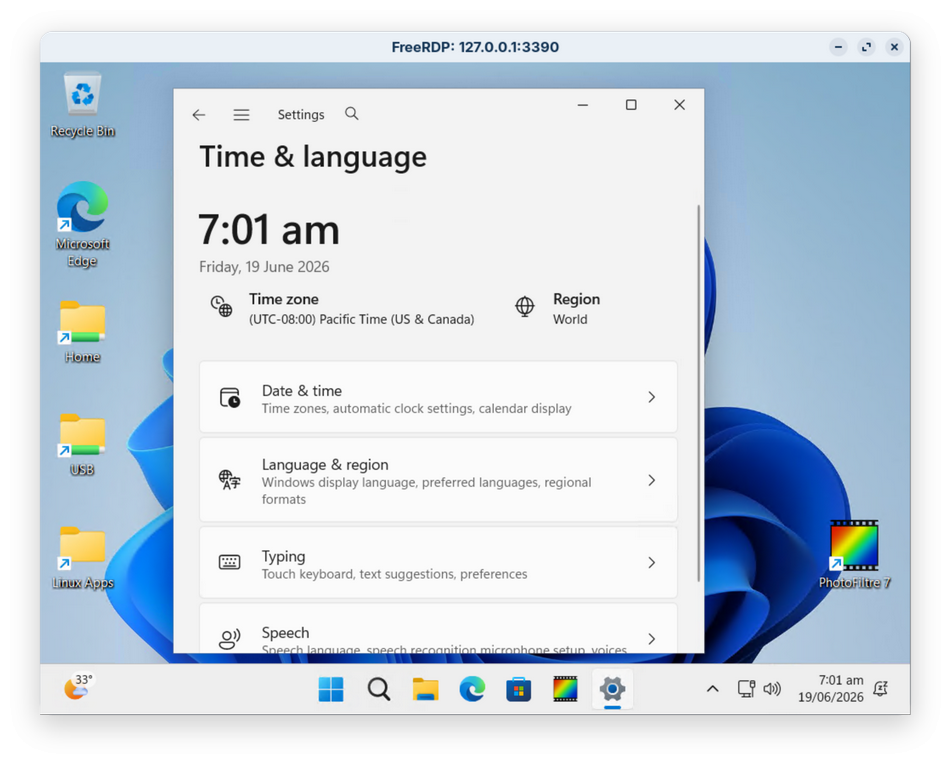The image size is (950, 763).
Task: Click the Settings search magnifier icon
Action: 351,113
